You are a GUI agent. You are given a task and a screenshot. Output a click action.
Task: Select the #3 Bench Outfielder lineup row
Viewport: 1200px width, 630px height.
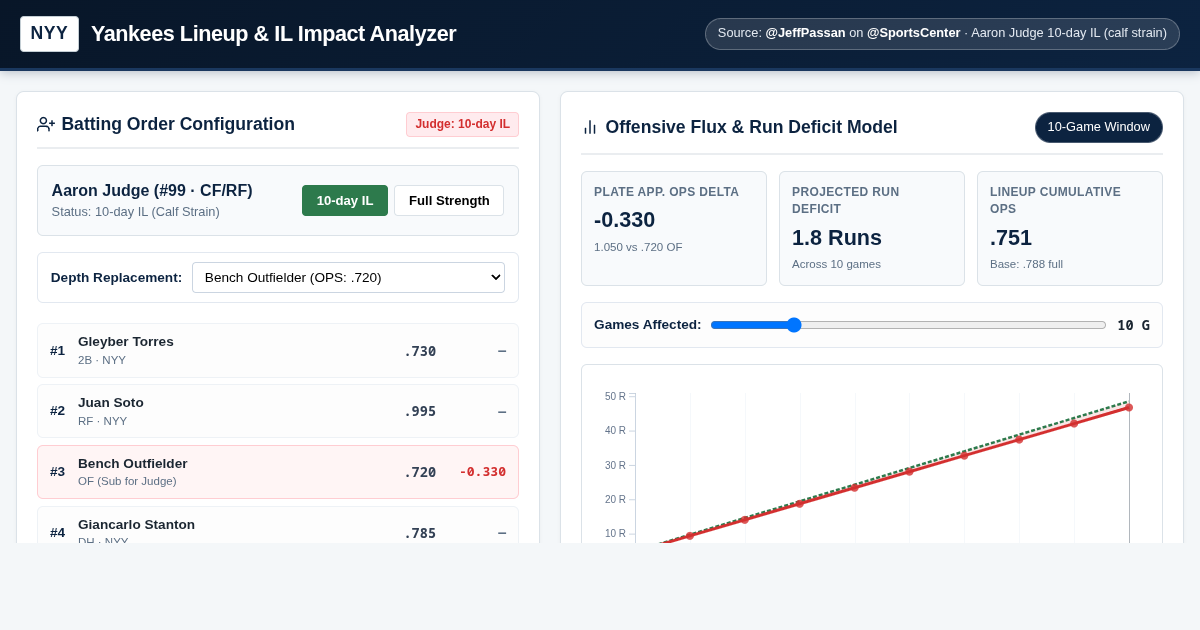coord(278,472)
